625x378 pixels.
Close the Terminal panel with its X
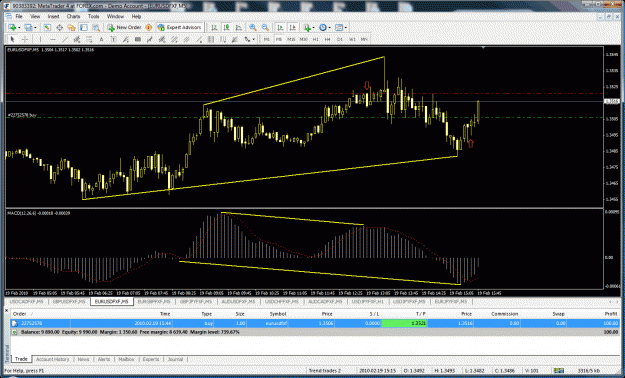(6, 310)
